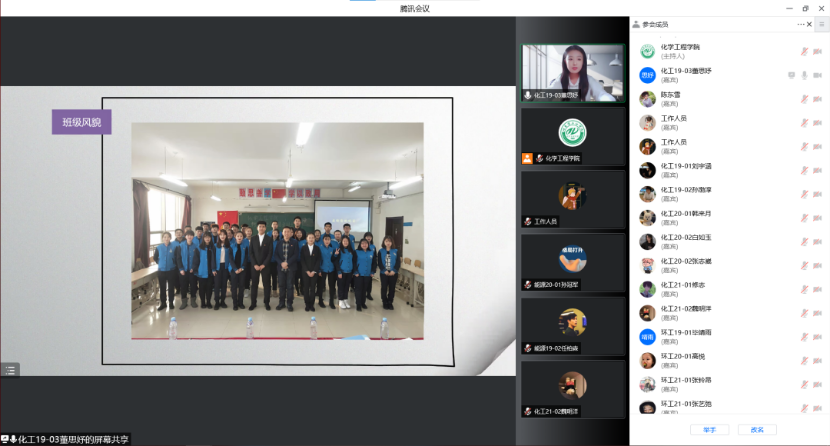830x446 pixels.
Task: Click the muted mic icon for 化工19-01 member
Action: [804, 170]
